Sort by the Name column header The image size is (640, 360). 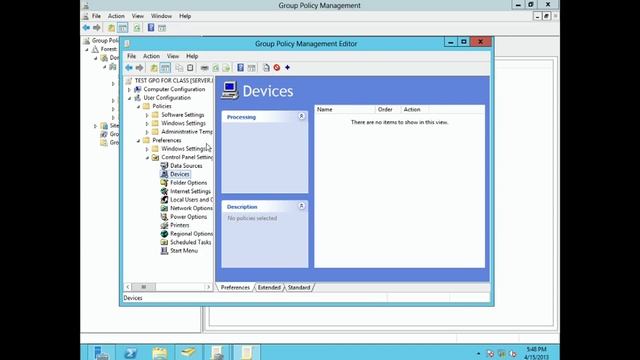345,109
